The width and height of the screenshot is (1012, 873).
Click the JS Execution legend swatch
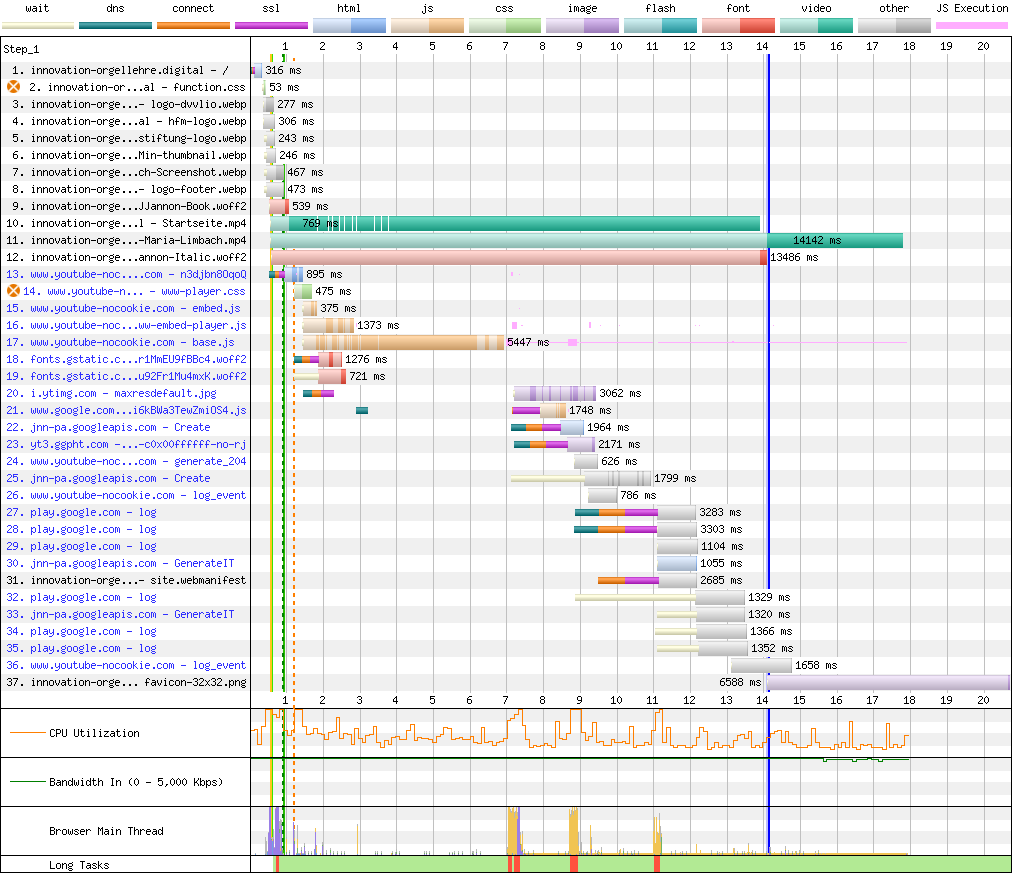click(x=971, y=26)
